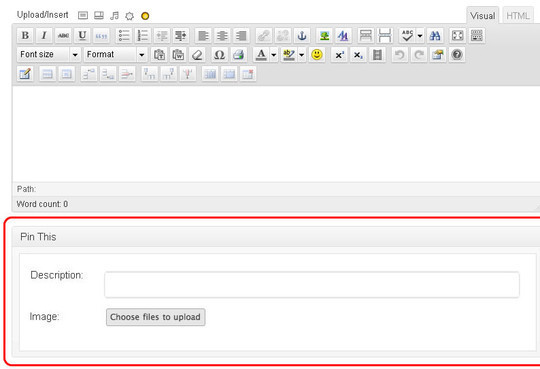
Task: Toggle bold formatting
Action: pyautogui.click(x=25, y=35)
